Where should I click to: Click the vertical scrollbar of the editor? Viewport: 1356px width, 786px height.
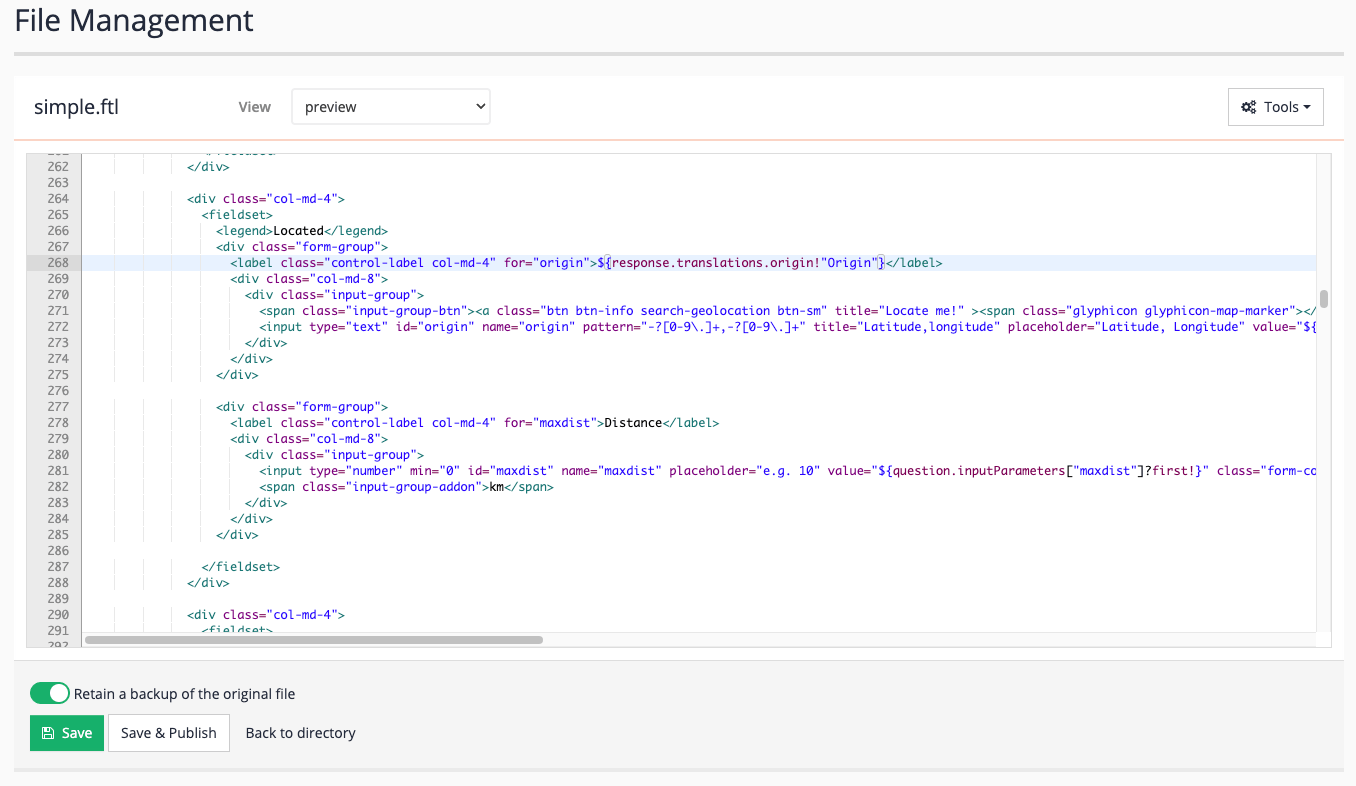pos(1322,298)
